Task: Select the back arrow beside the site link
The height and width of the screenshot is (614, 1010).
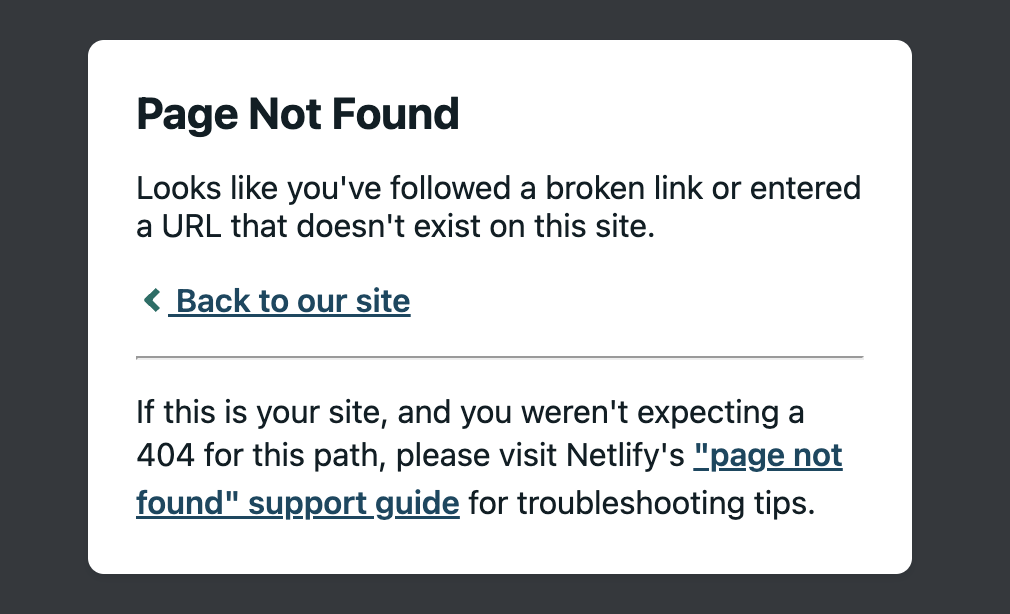Action: pos(151,299)
